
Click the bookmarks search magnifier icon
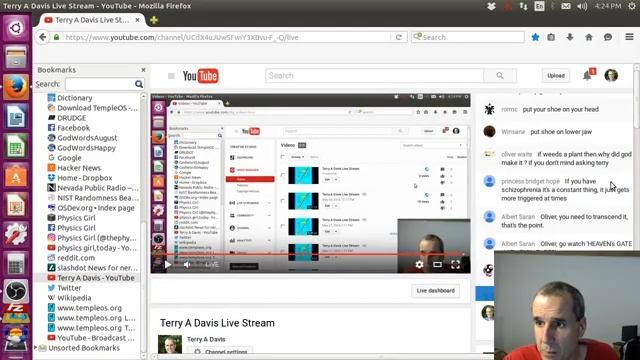point(139,84)
